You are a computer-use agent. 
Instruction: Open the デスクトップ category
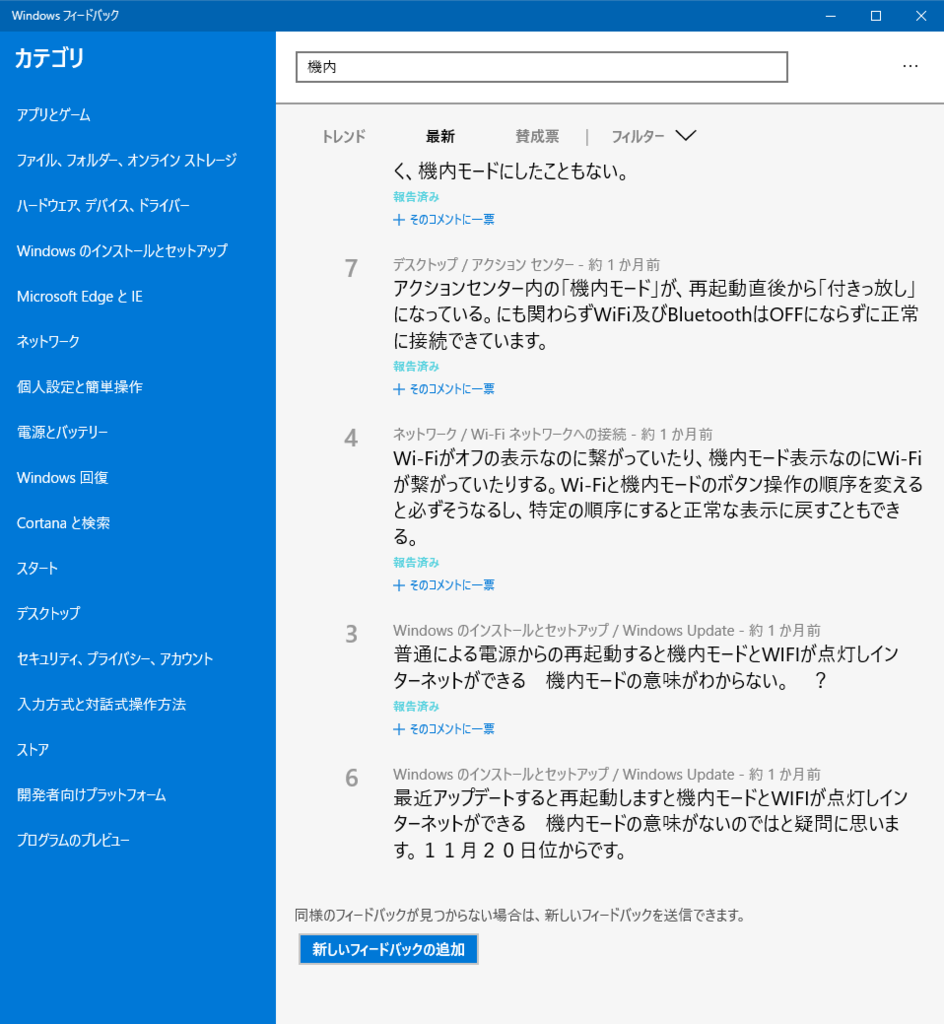[x=48, y=614]
